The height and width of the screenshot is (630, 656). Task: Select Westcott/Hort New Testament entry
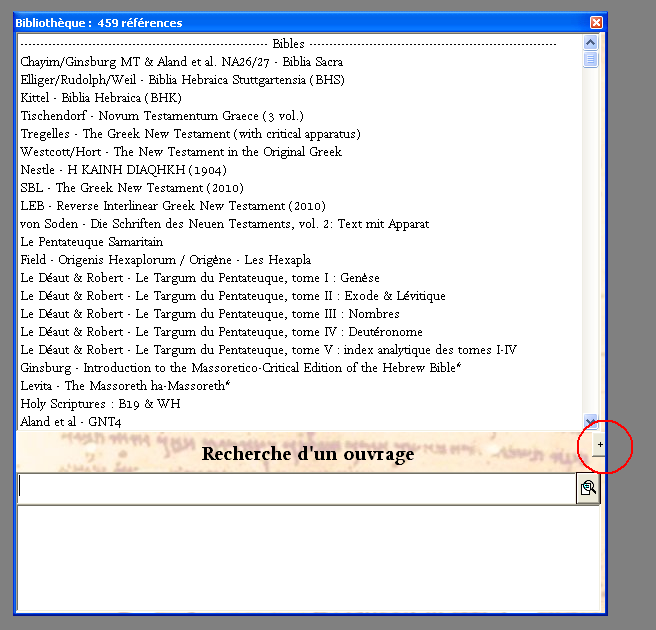coord(181,152)
